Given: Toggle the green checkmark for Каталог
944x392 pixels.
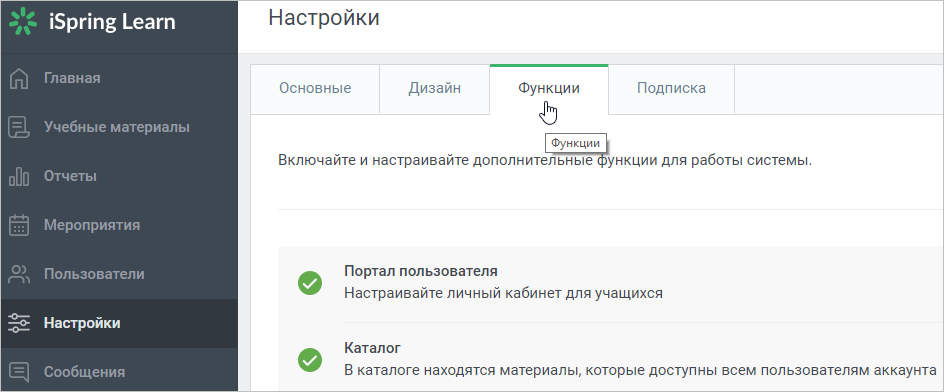Looking at the screenshot, I should [310, 359].
